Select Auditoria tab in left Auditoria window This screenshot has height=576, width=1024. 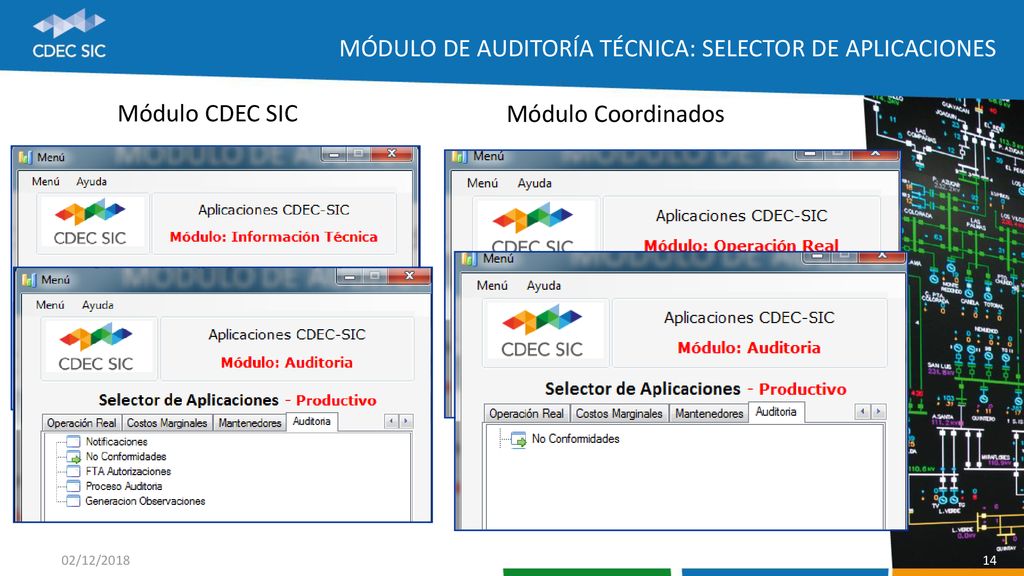click(x=312, y=422)
